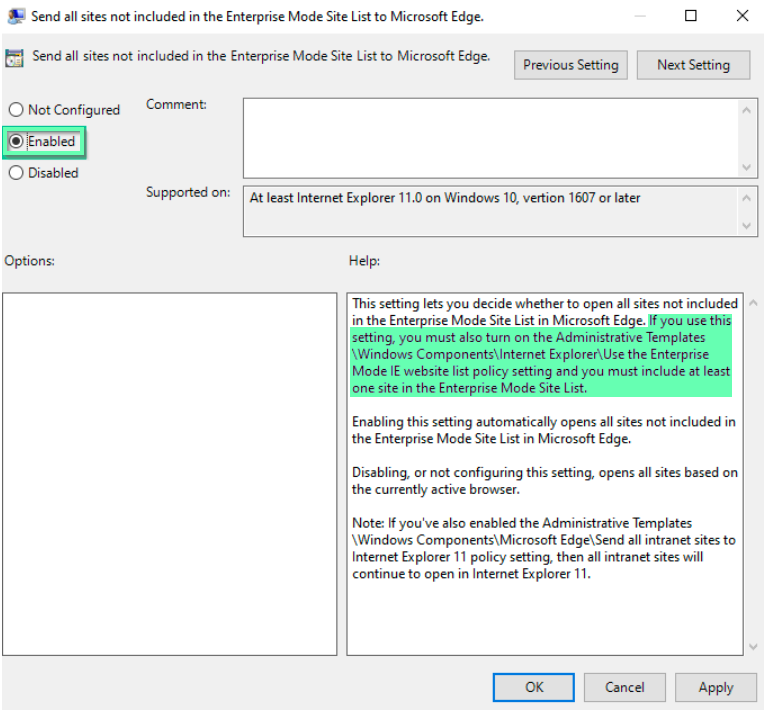Click the Help pane scroll down arrow
Image resolution: width=768 pixels, height=716 pixels.
(x=754, y=646)
